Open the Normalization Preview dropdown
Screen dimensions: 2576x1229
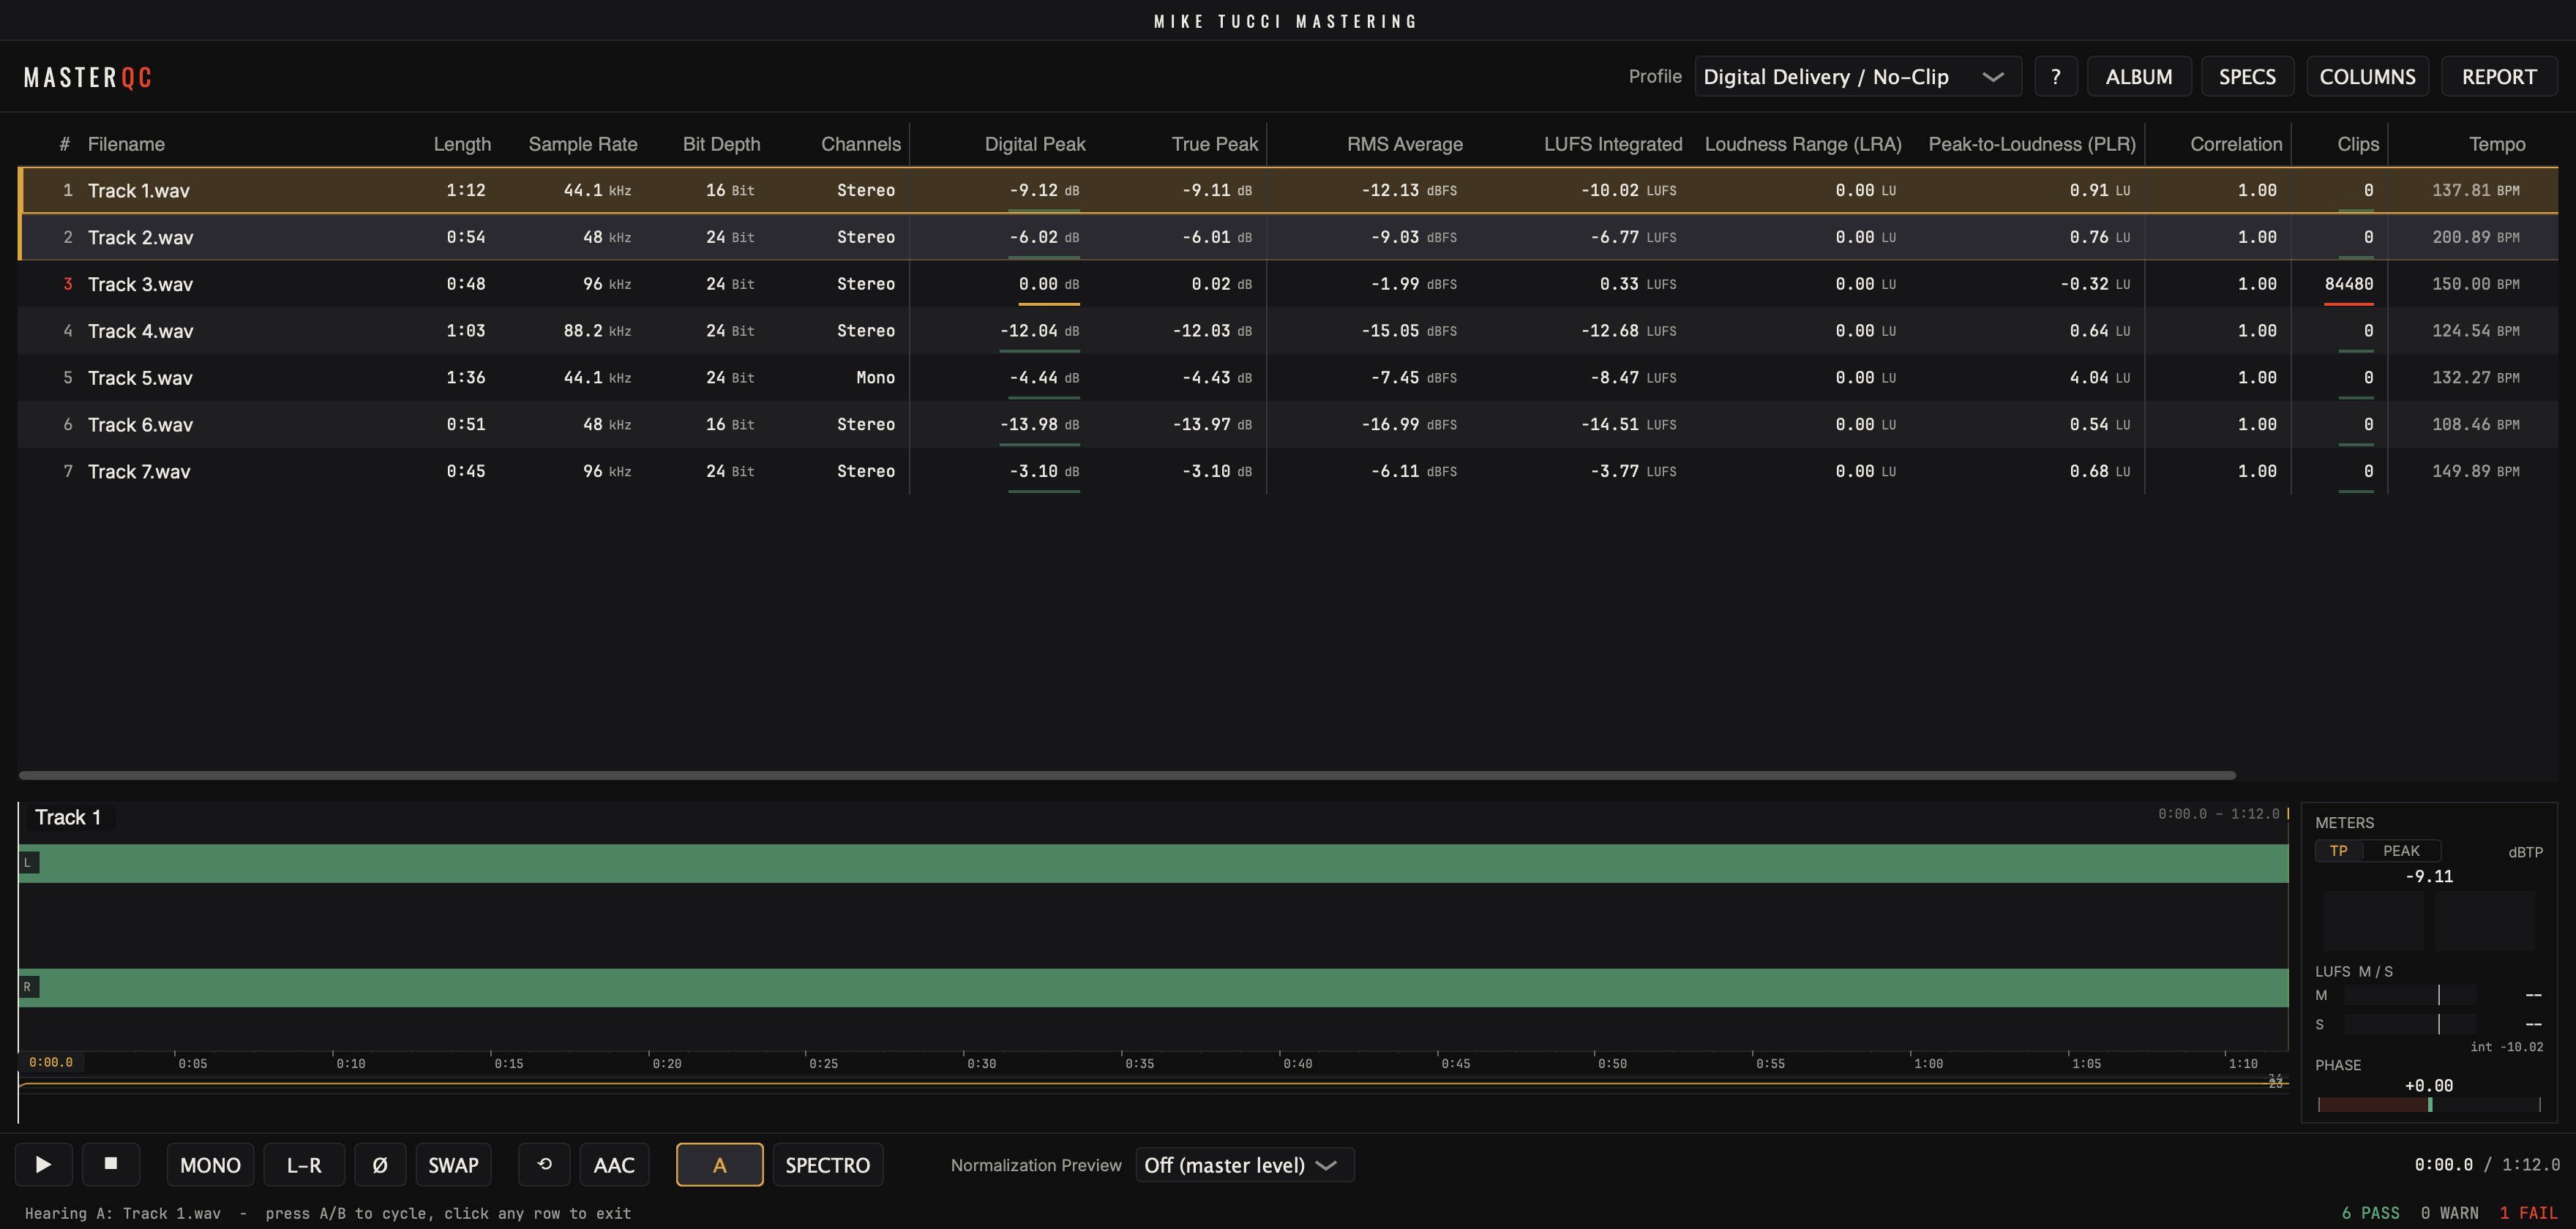pyautogui.click(x=1244, y=1165)
